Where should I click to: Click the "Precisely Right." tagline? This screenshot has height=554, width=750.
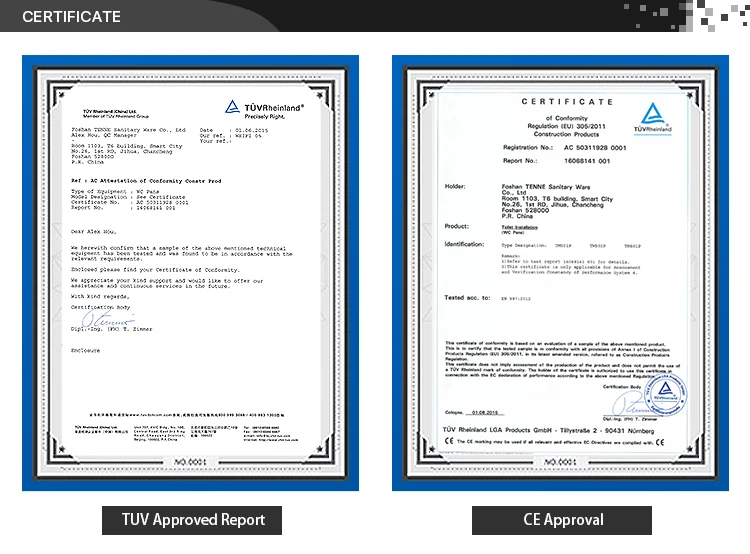[265, 116]
